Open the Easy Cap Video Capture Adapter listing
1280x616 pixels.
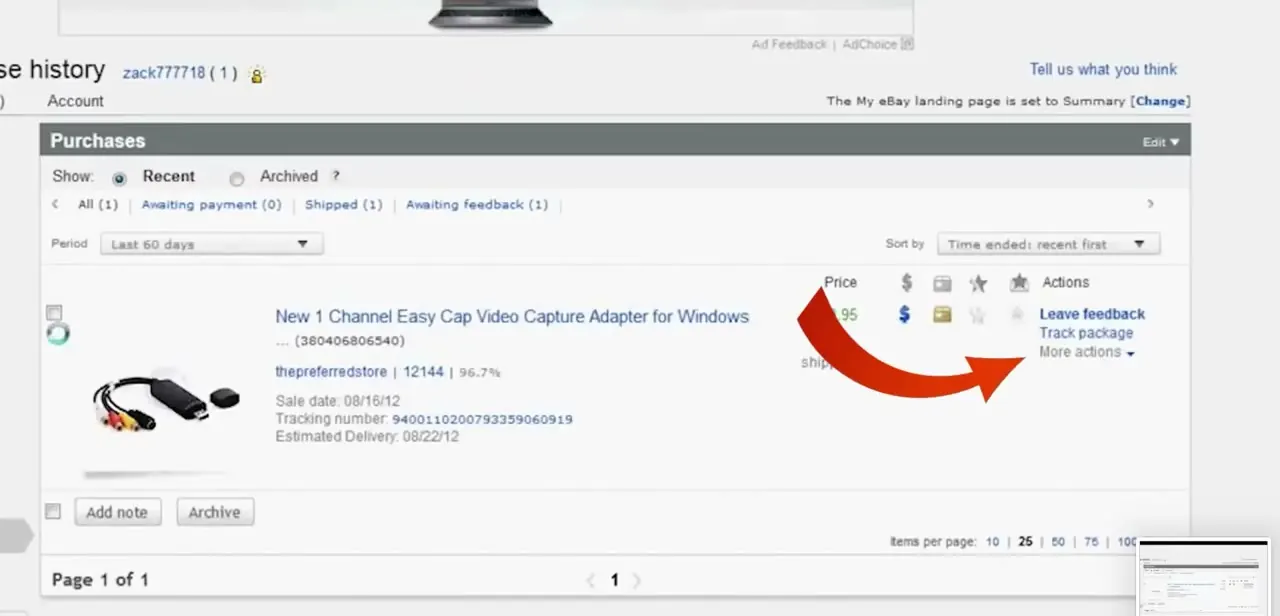pyautogui.click(x=512, y=317)
